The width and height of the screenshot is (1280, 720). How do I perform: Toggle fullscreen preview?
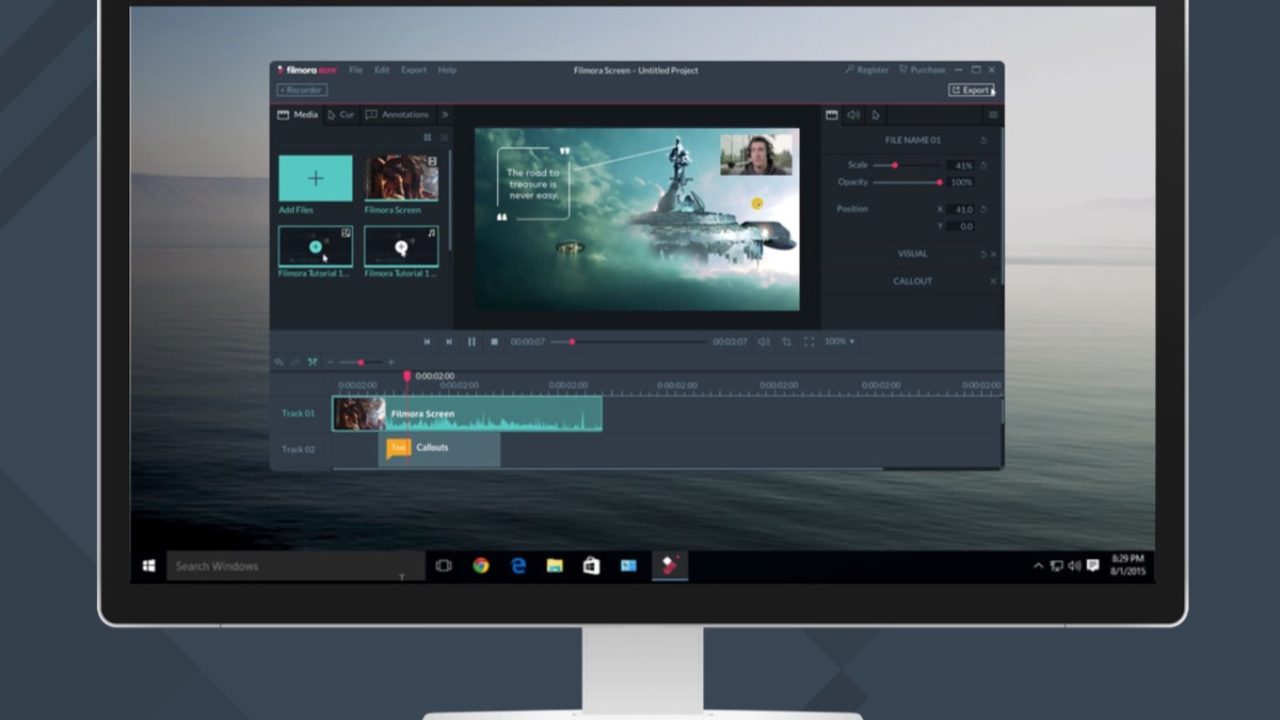click(808, 342)
